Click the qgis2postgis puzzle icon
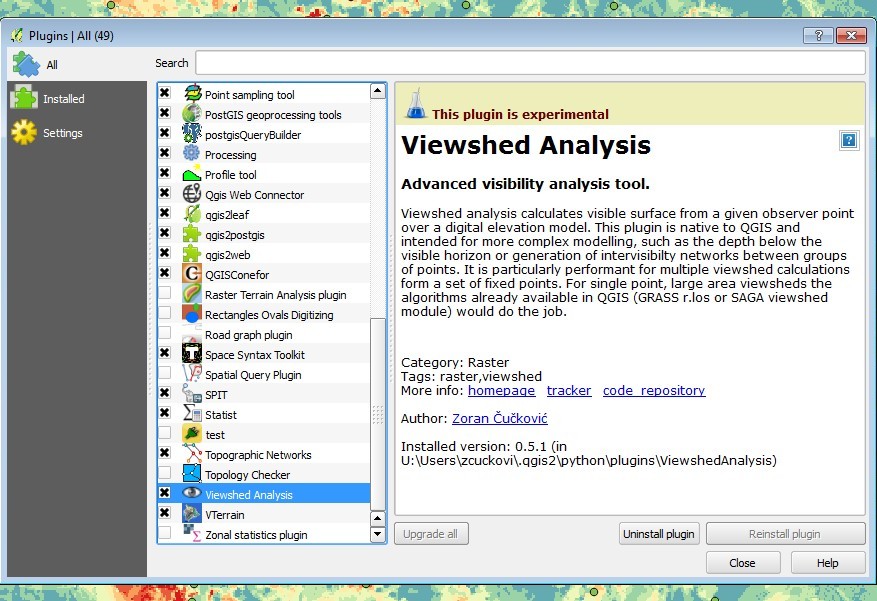Screen dimensions: 877x601 pos(192,234)
